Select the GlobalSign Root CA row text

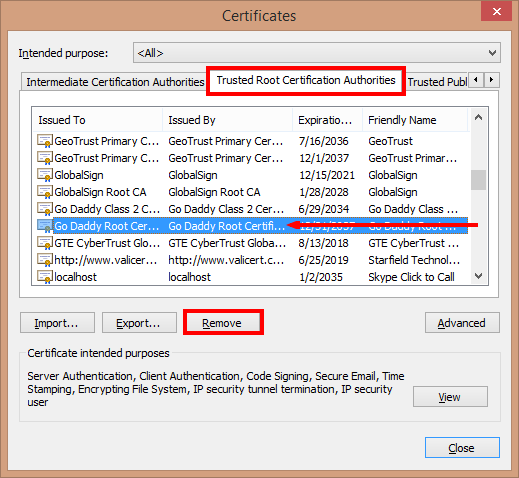tap(100, 192)
